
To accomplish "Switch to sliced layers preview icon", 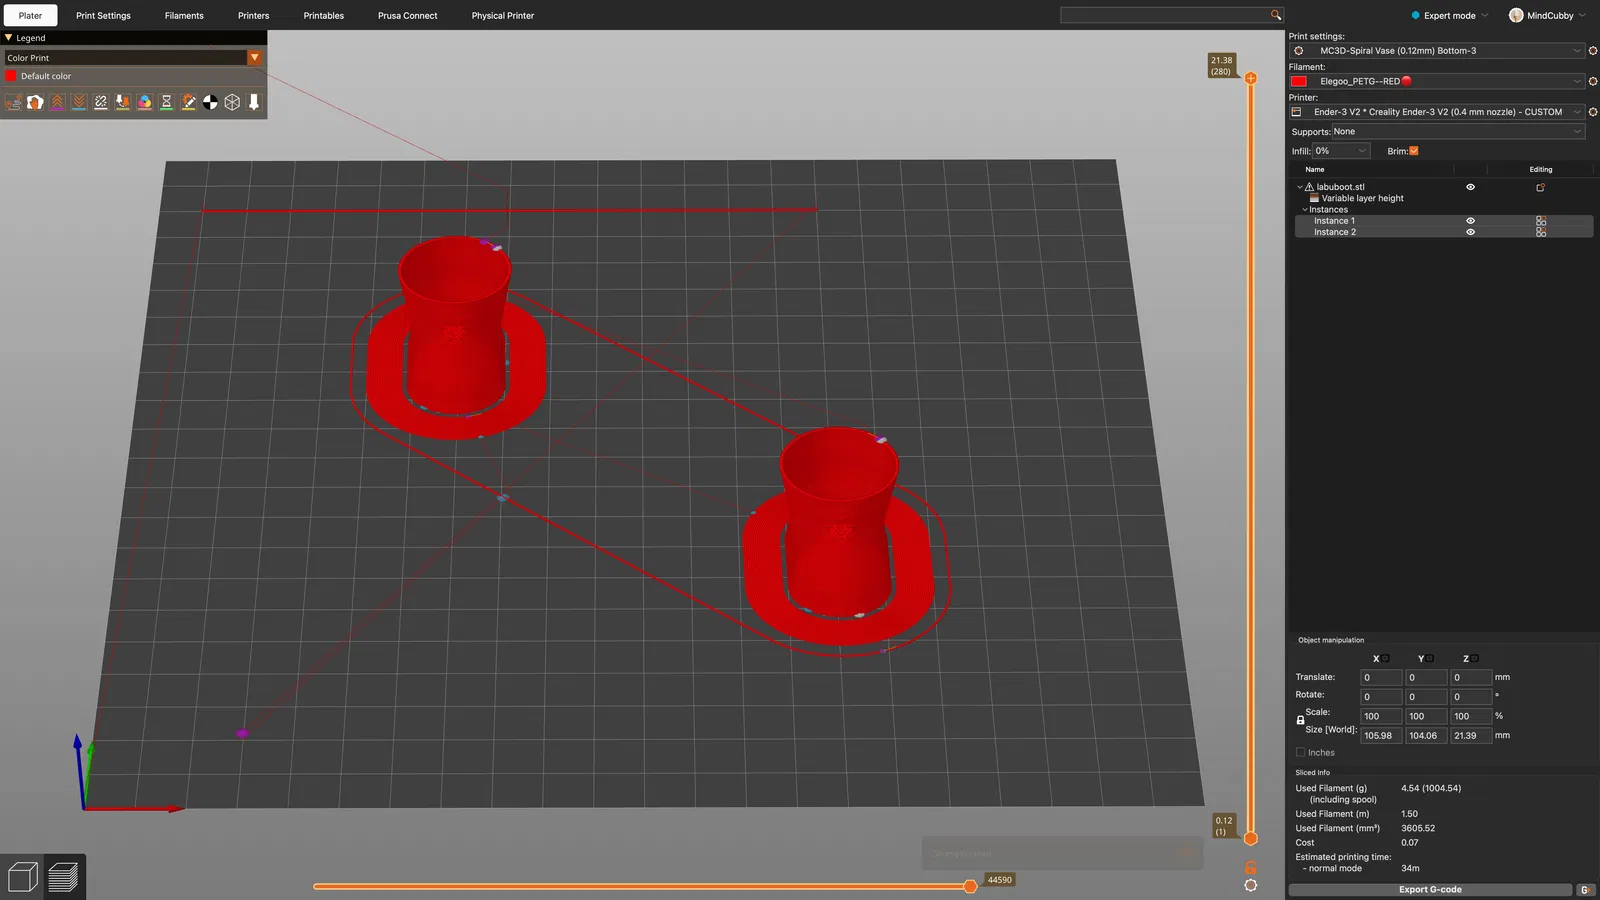I will (x=63, y=877).
